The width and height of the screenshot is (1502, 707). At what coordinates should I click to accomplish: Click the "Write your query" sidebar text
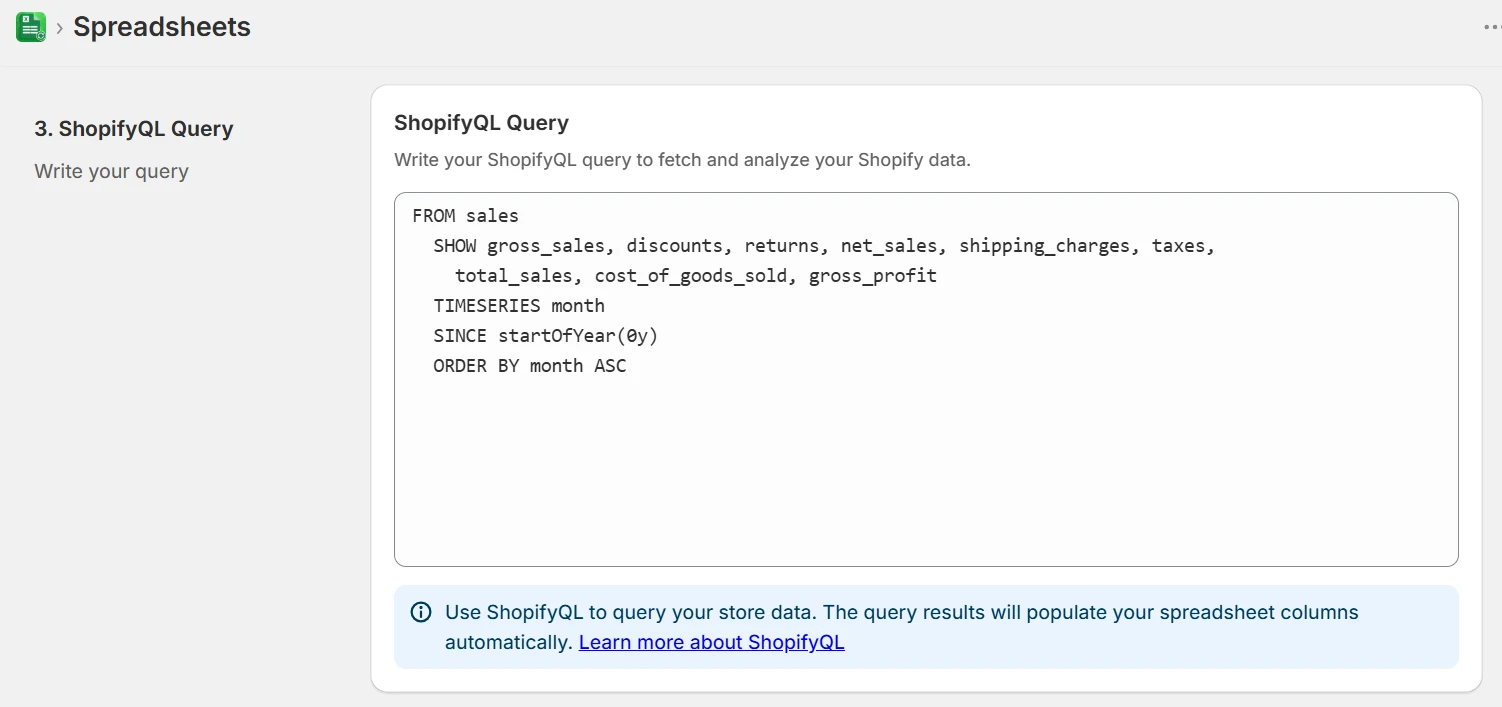111,171
